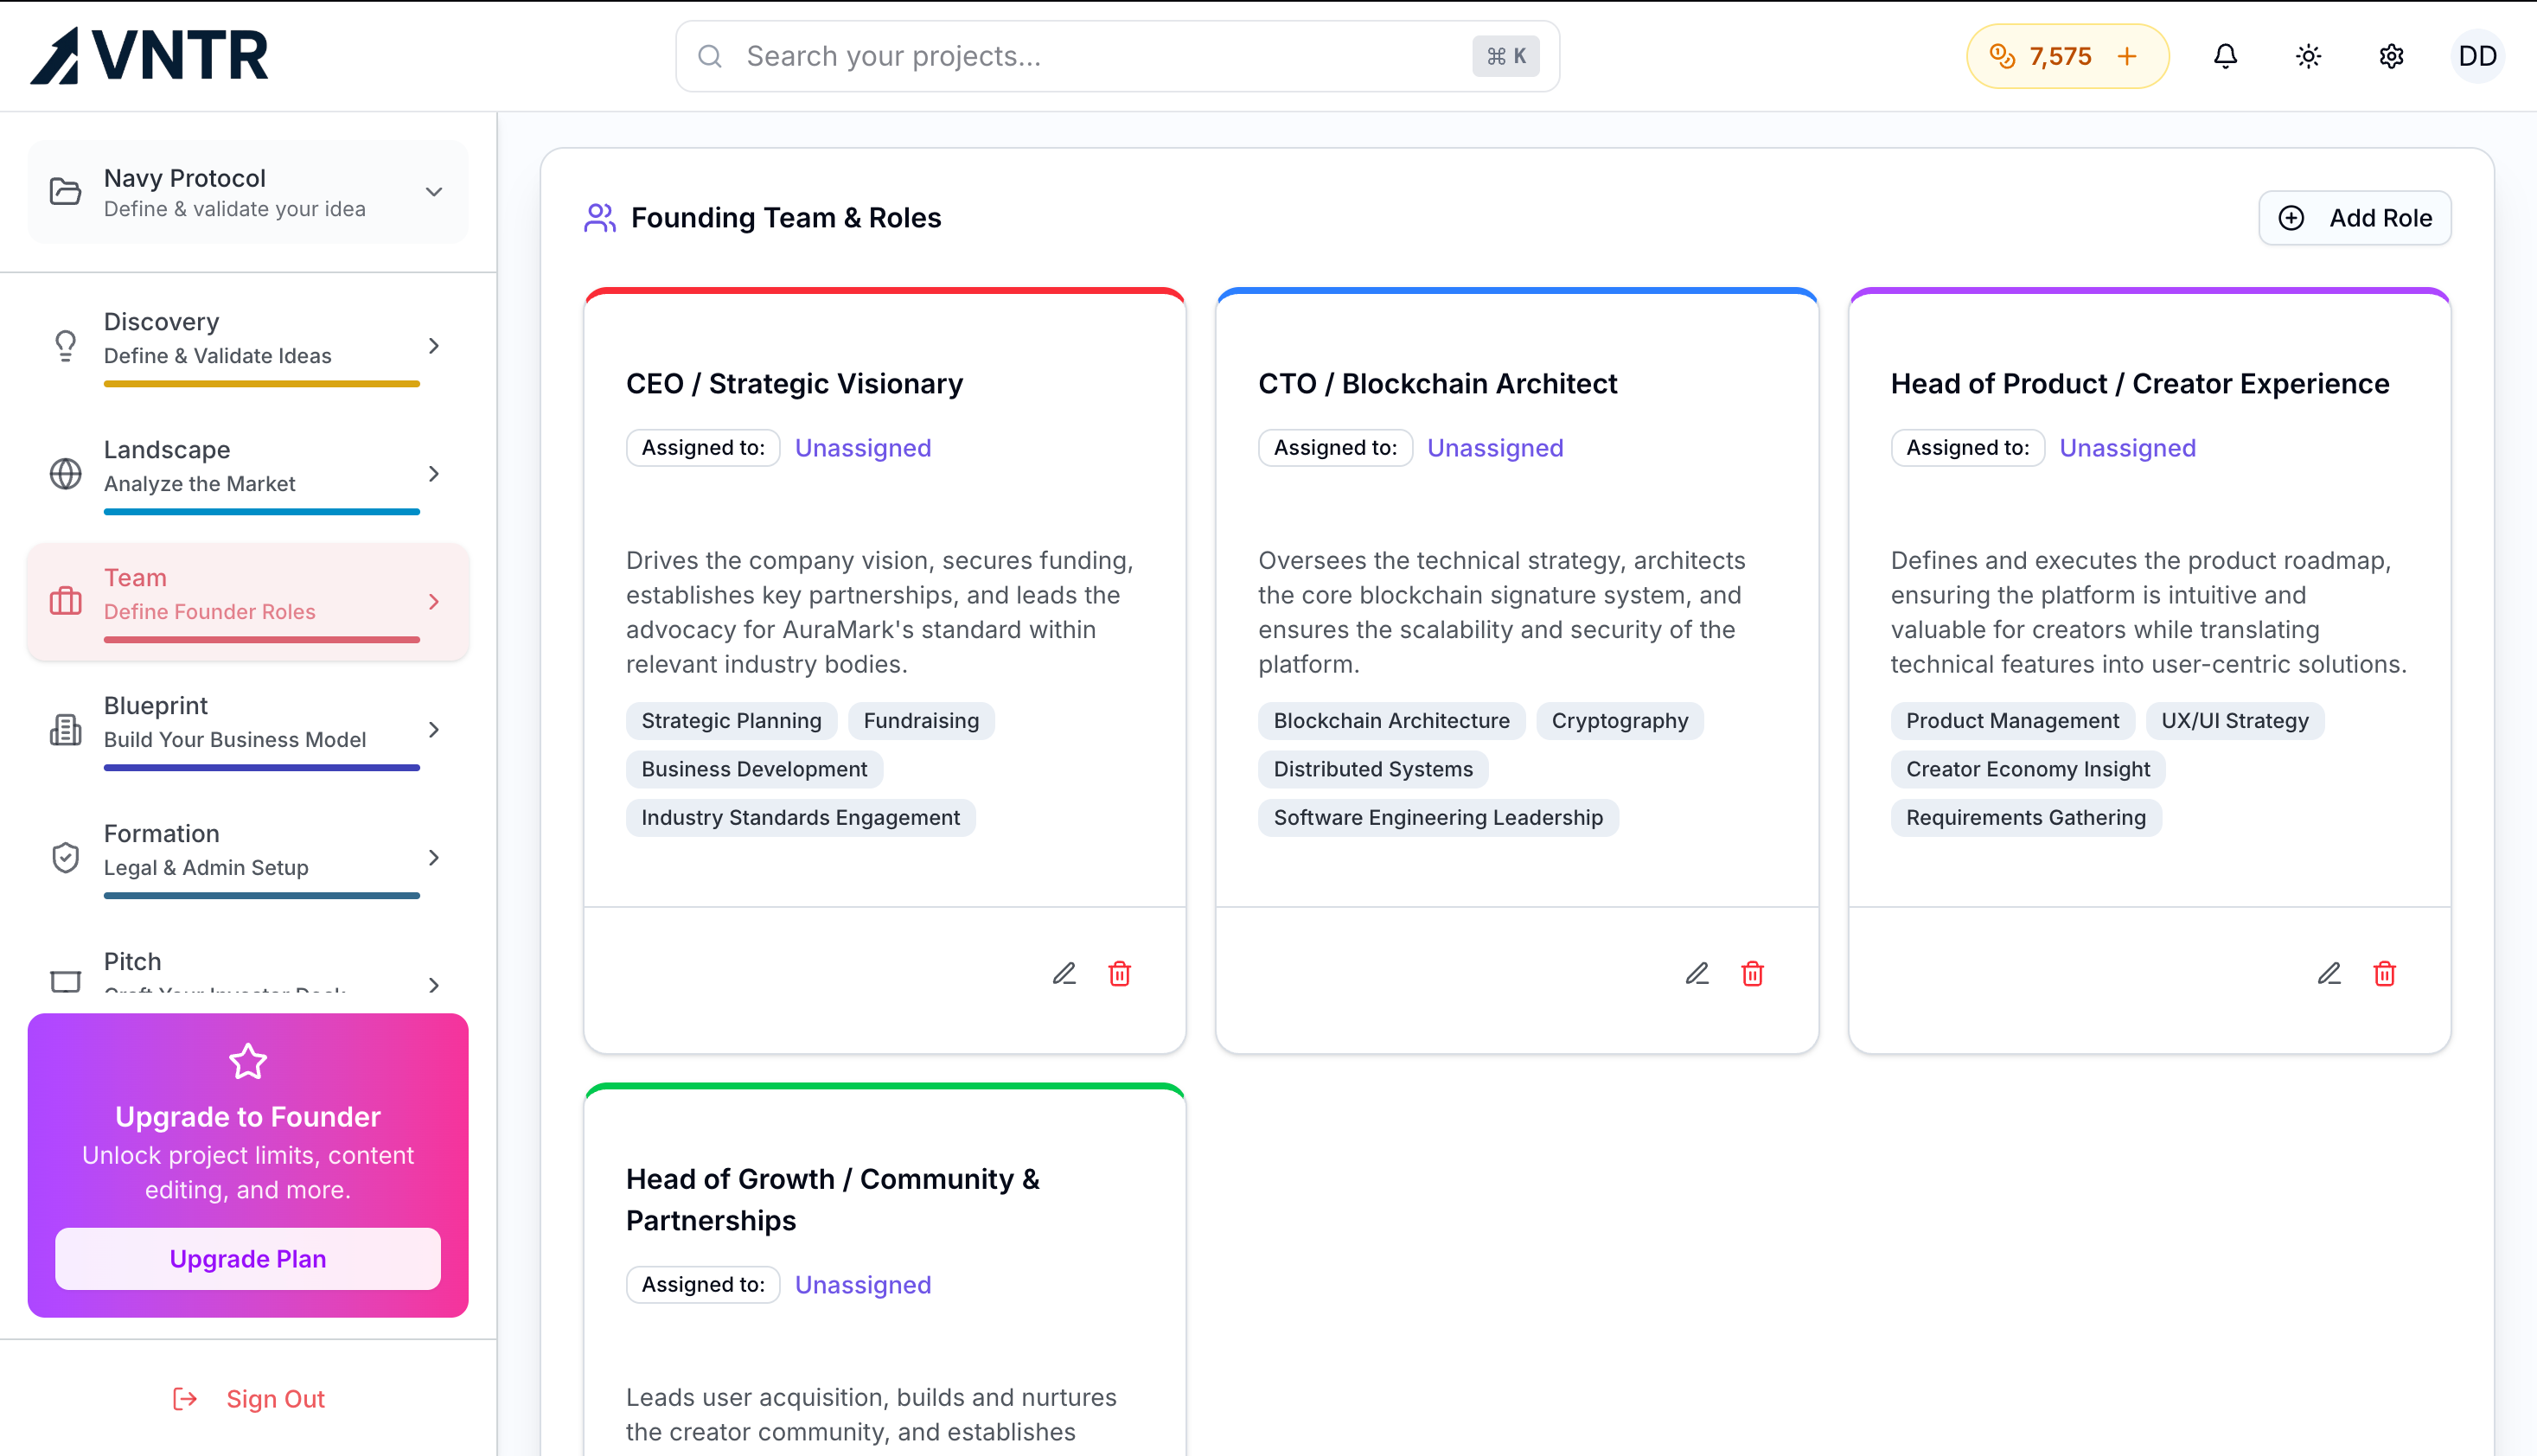Click the Add Role button
The image size is (2537, 1456).
(2354, 218)
